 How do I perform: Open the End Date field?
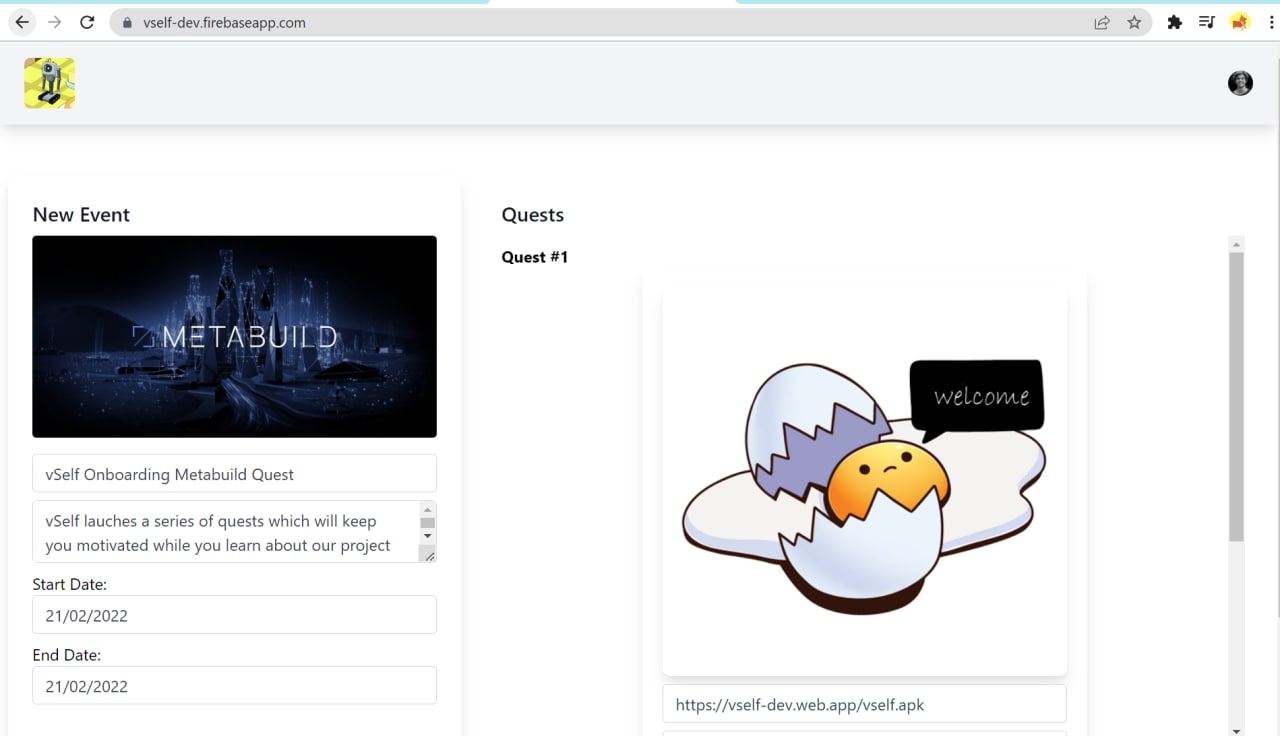[x=234, y=686]
